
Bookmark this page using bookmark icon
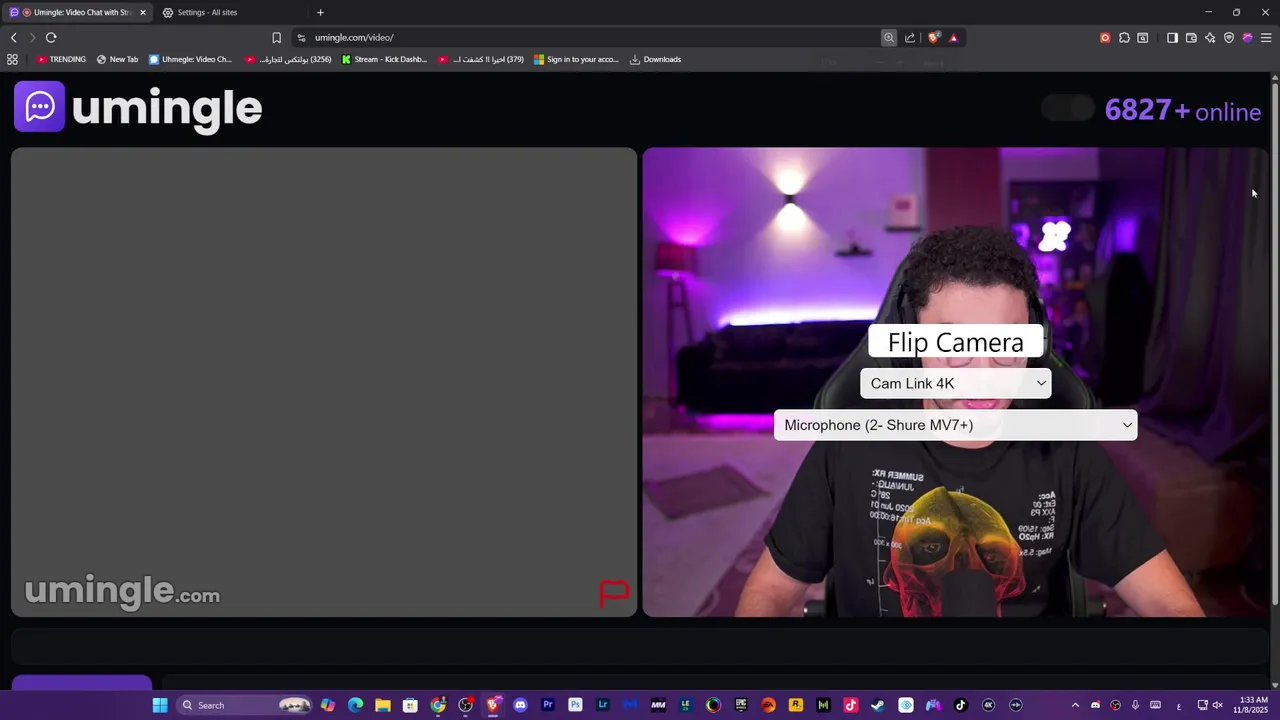(277, 38)
